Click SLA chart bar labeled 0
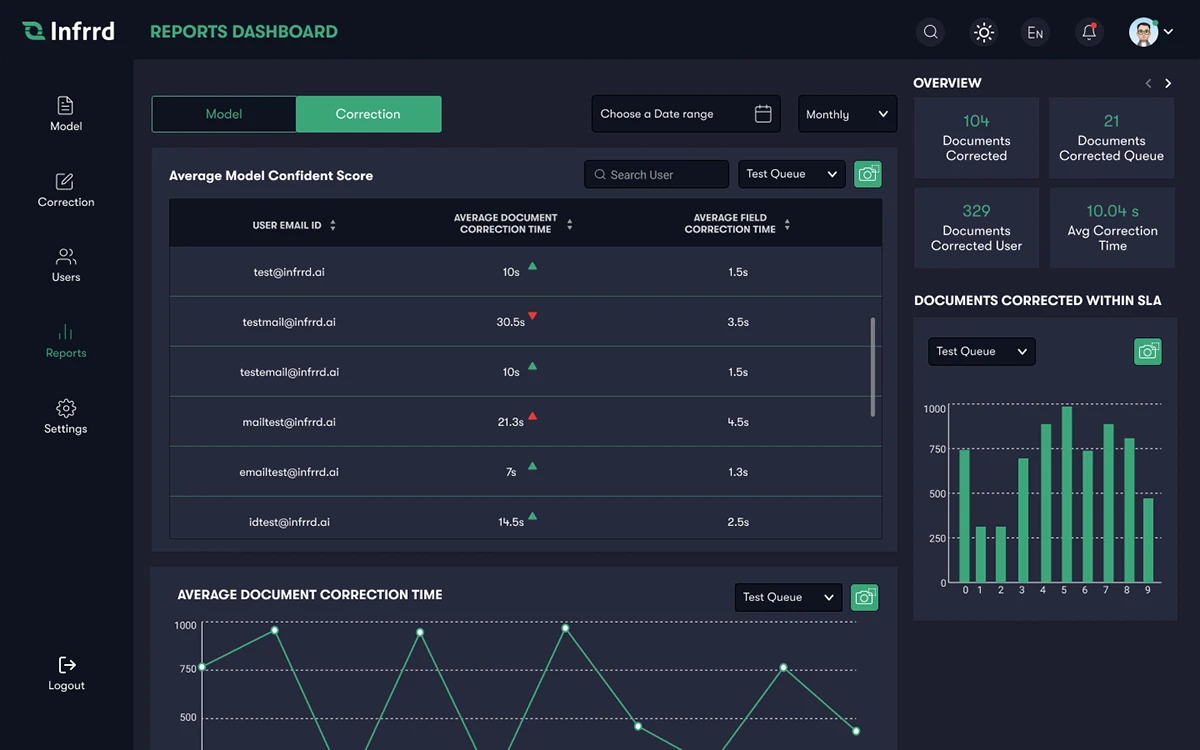Image resolution: width=1200 pixels, height=750 pixels. pos(965,516)
